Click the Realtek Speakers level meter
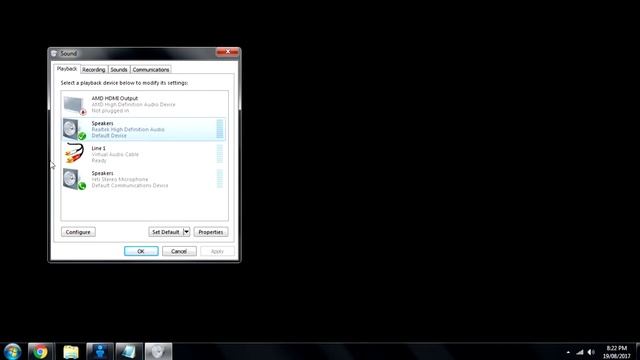The image size is (640, 360). (220, 129)
